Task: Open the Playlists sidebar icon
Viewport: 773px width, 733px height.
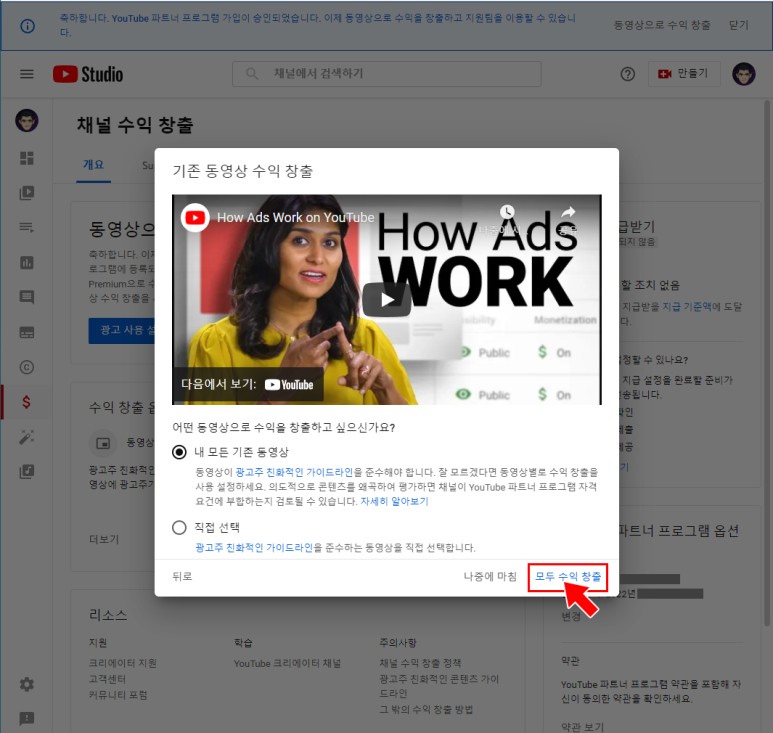Action: tap(27, 227)
